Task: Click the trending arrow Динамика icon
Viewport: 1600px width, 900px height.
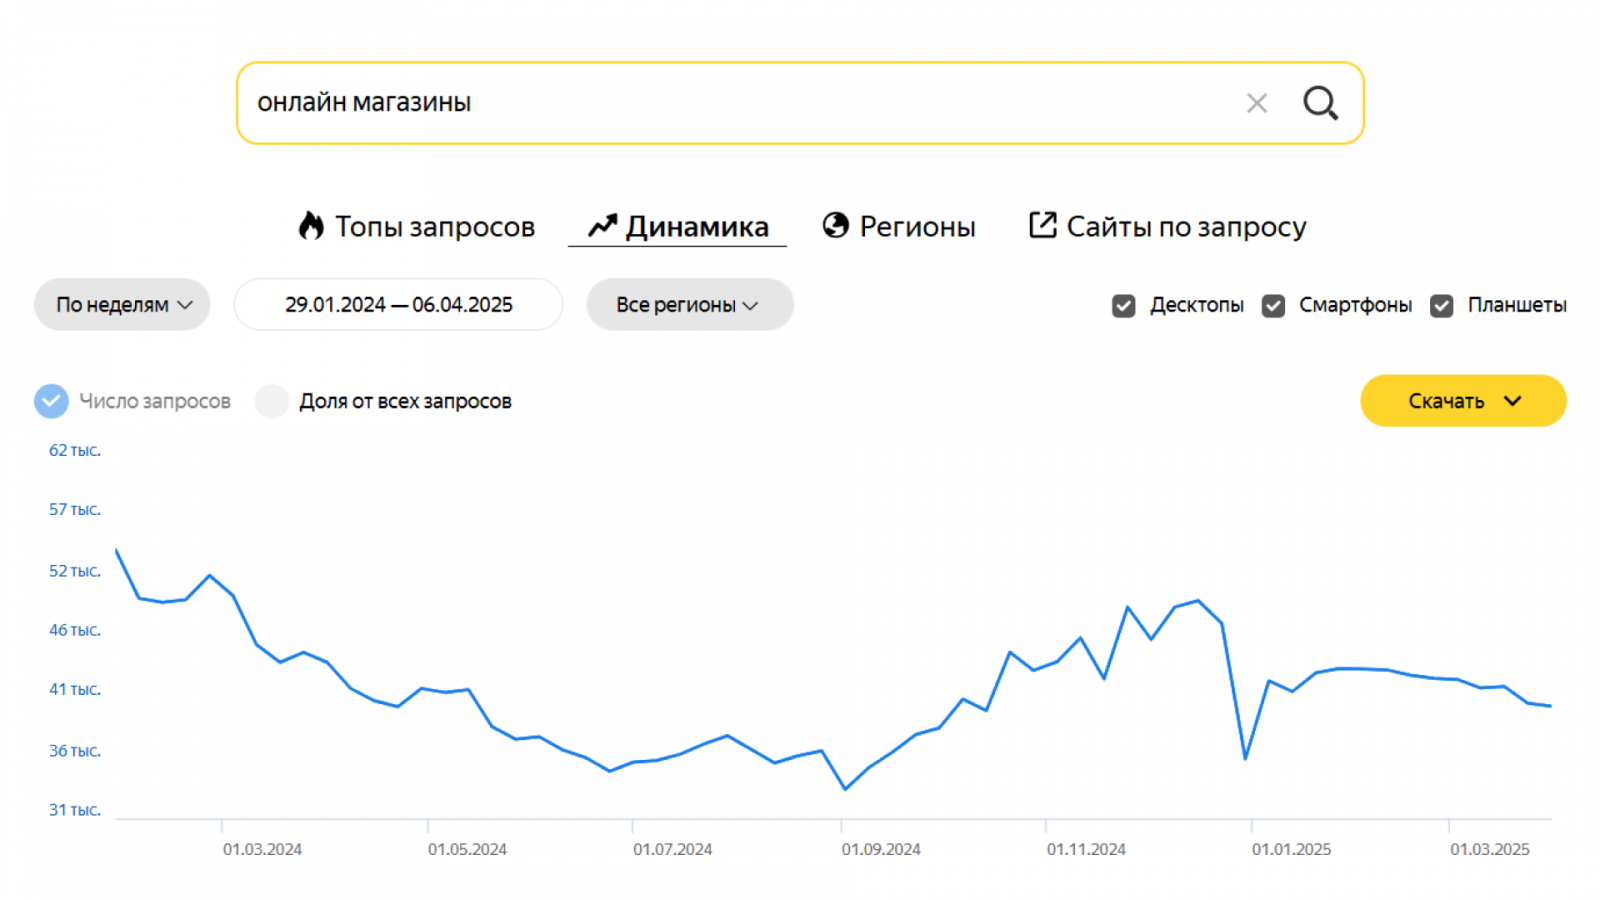Action: click(x=602, y=226)
